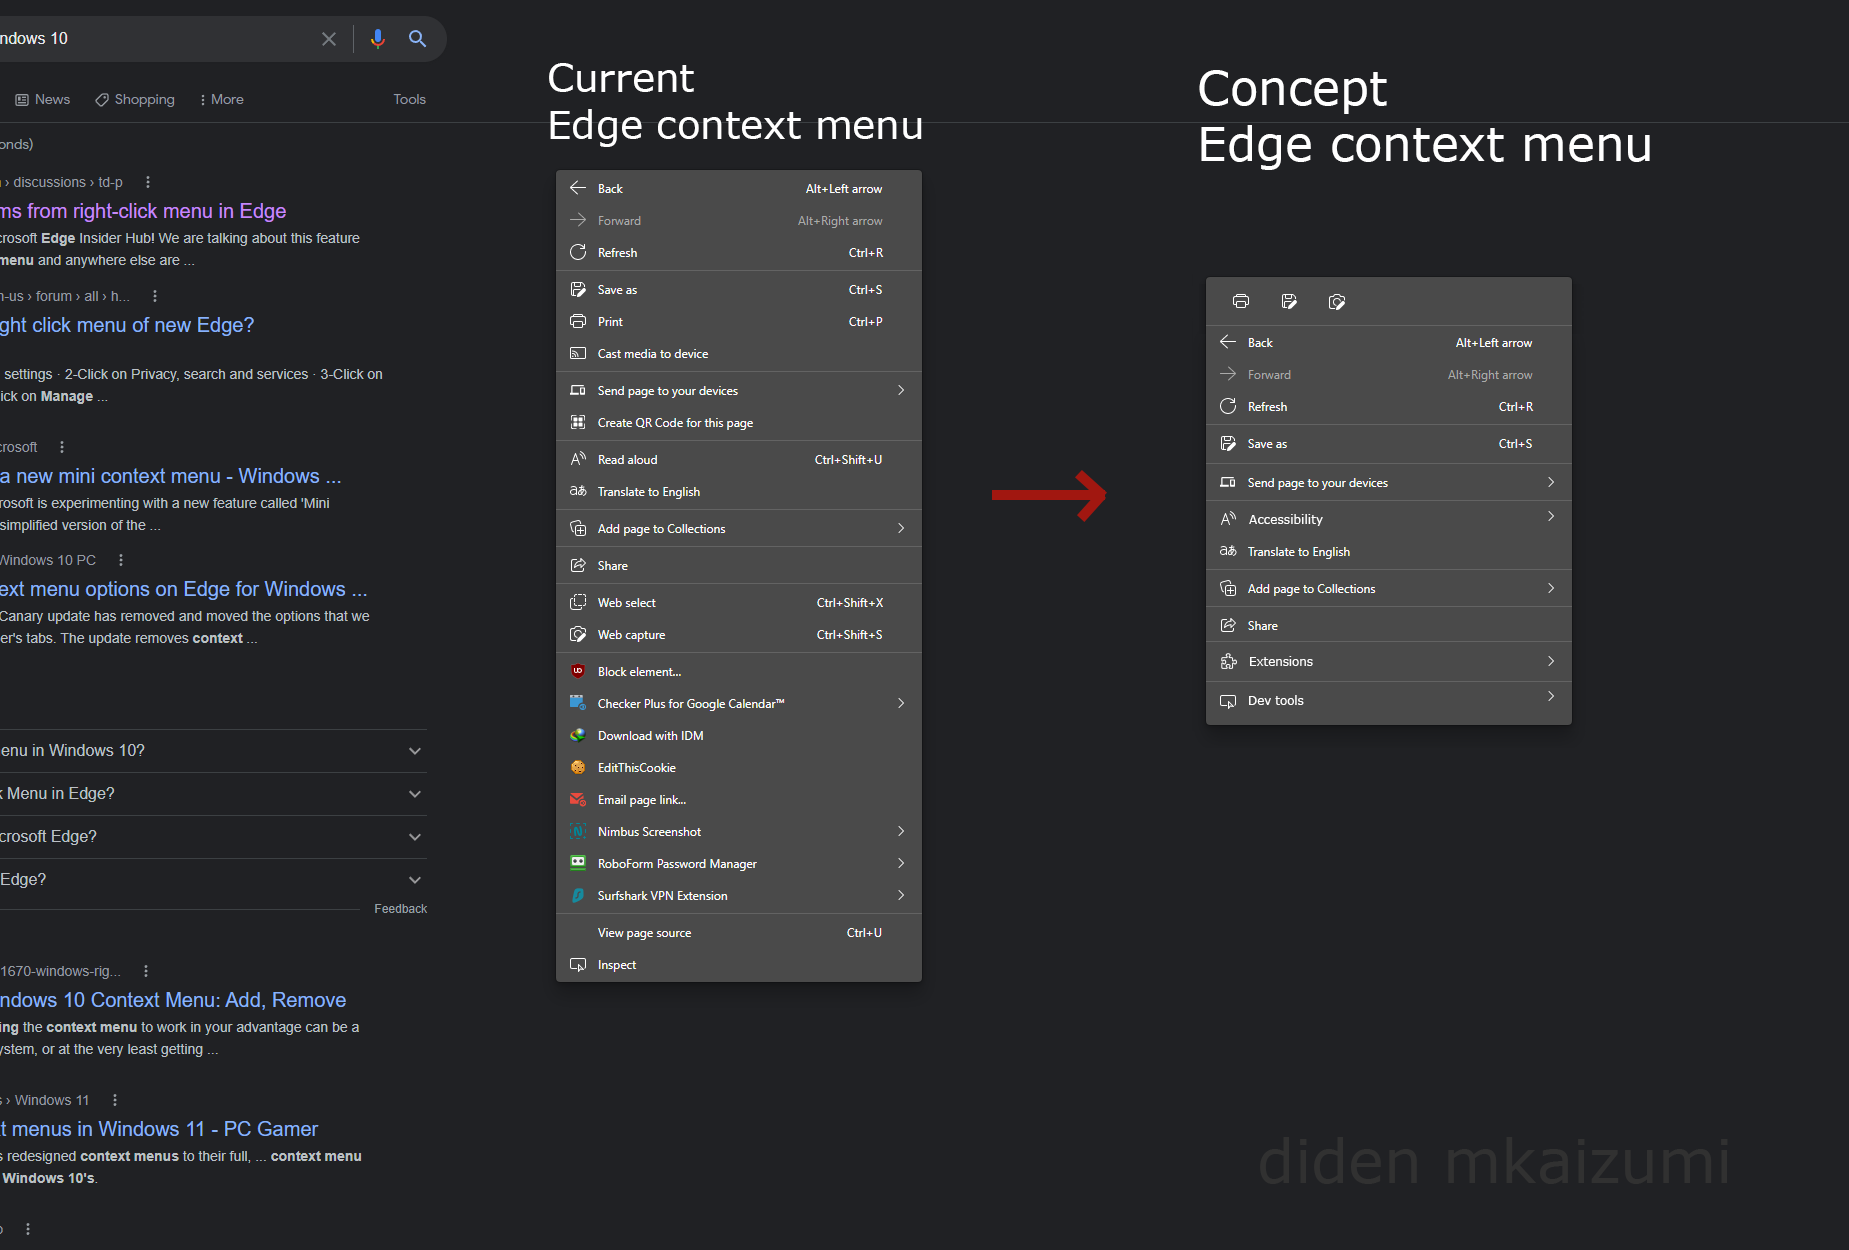
Task: Open Nimbus Screenshot extension
Action: tap(648, 831)
